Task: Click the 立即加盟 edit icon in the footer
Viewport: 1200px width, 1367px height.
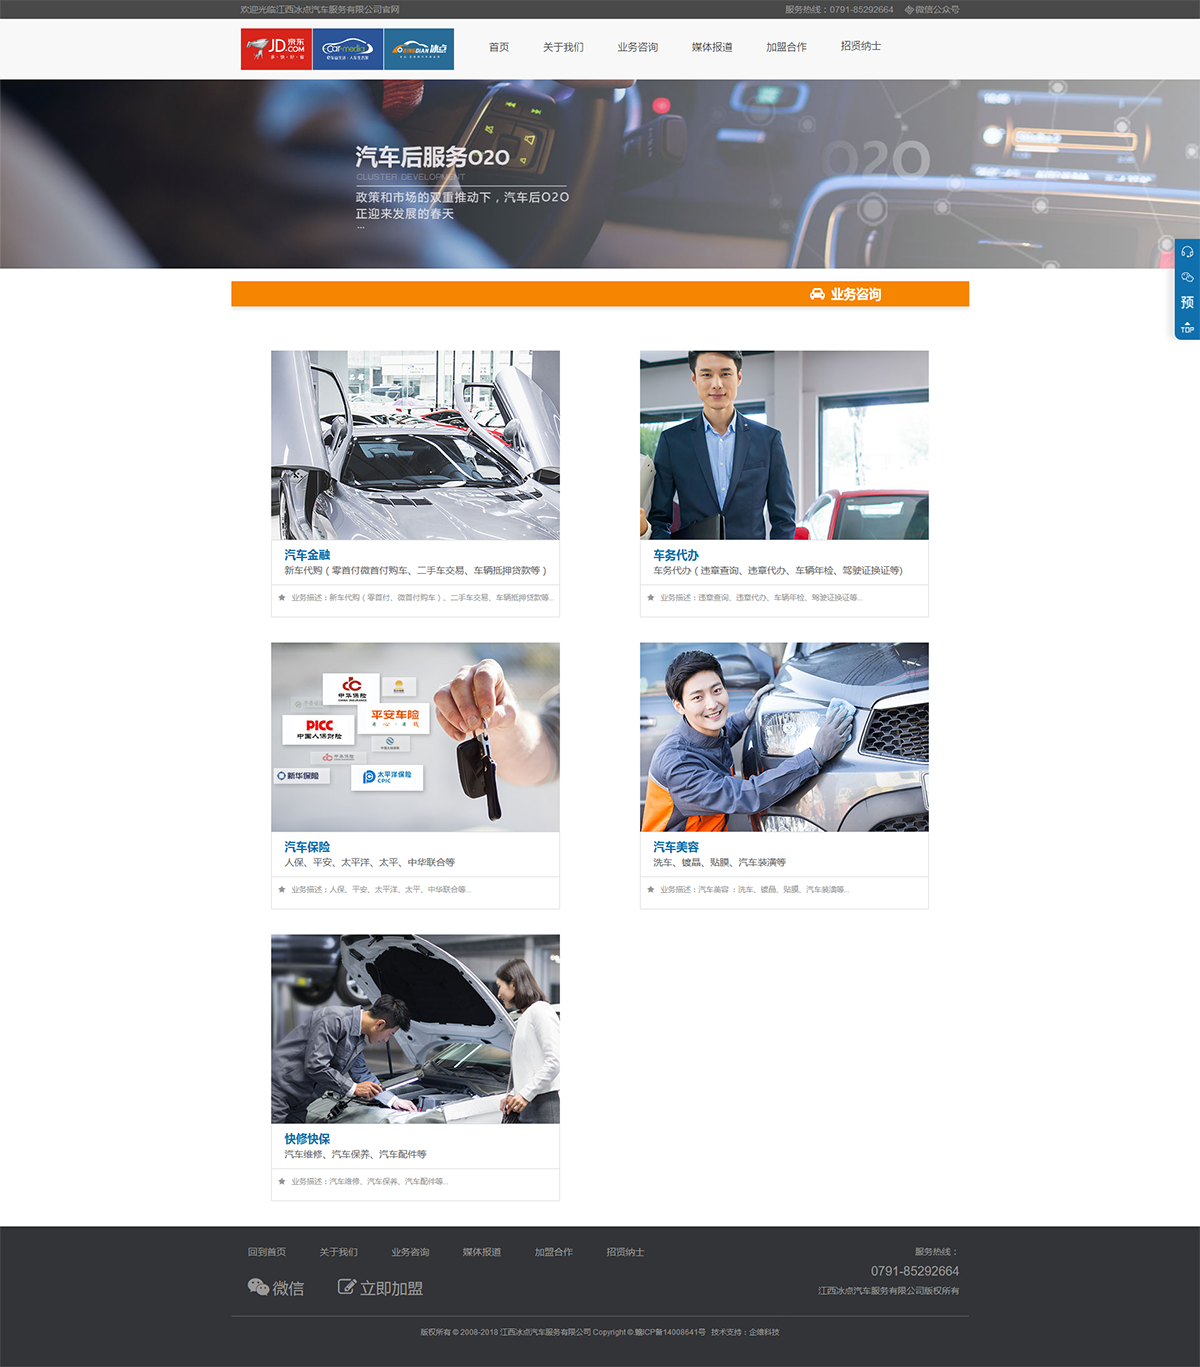Action: click(347, 1287)
